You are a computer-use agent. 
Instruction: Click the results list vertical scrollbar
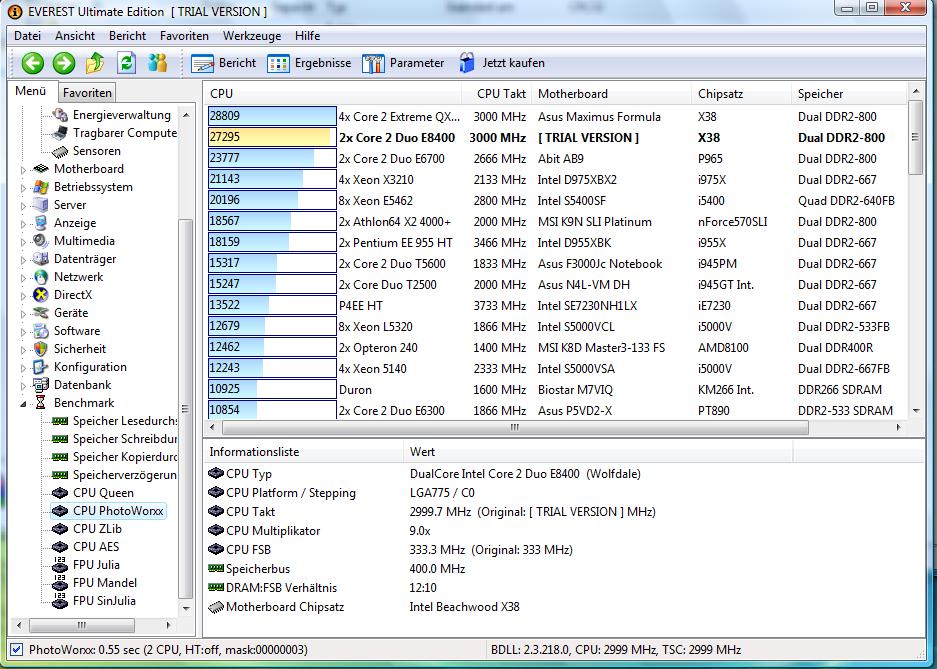(x=915, y=138)
